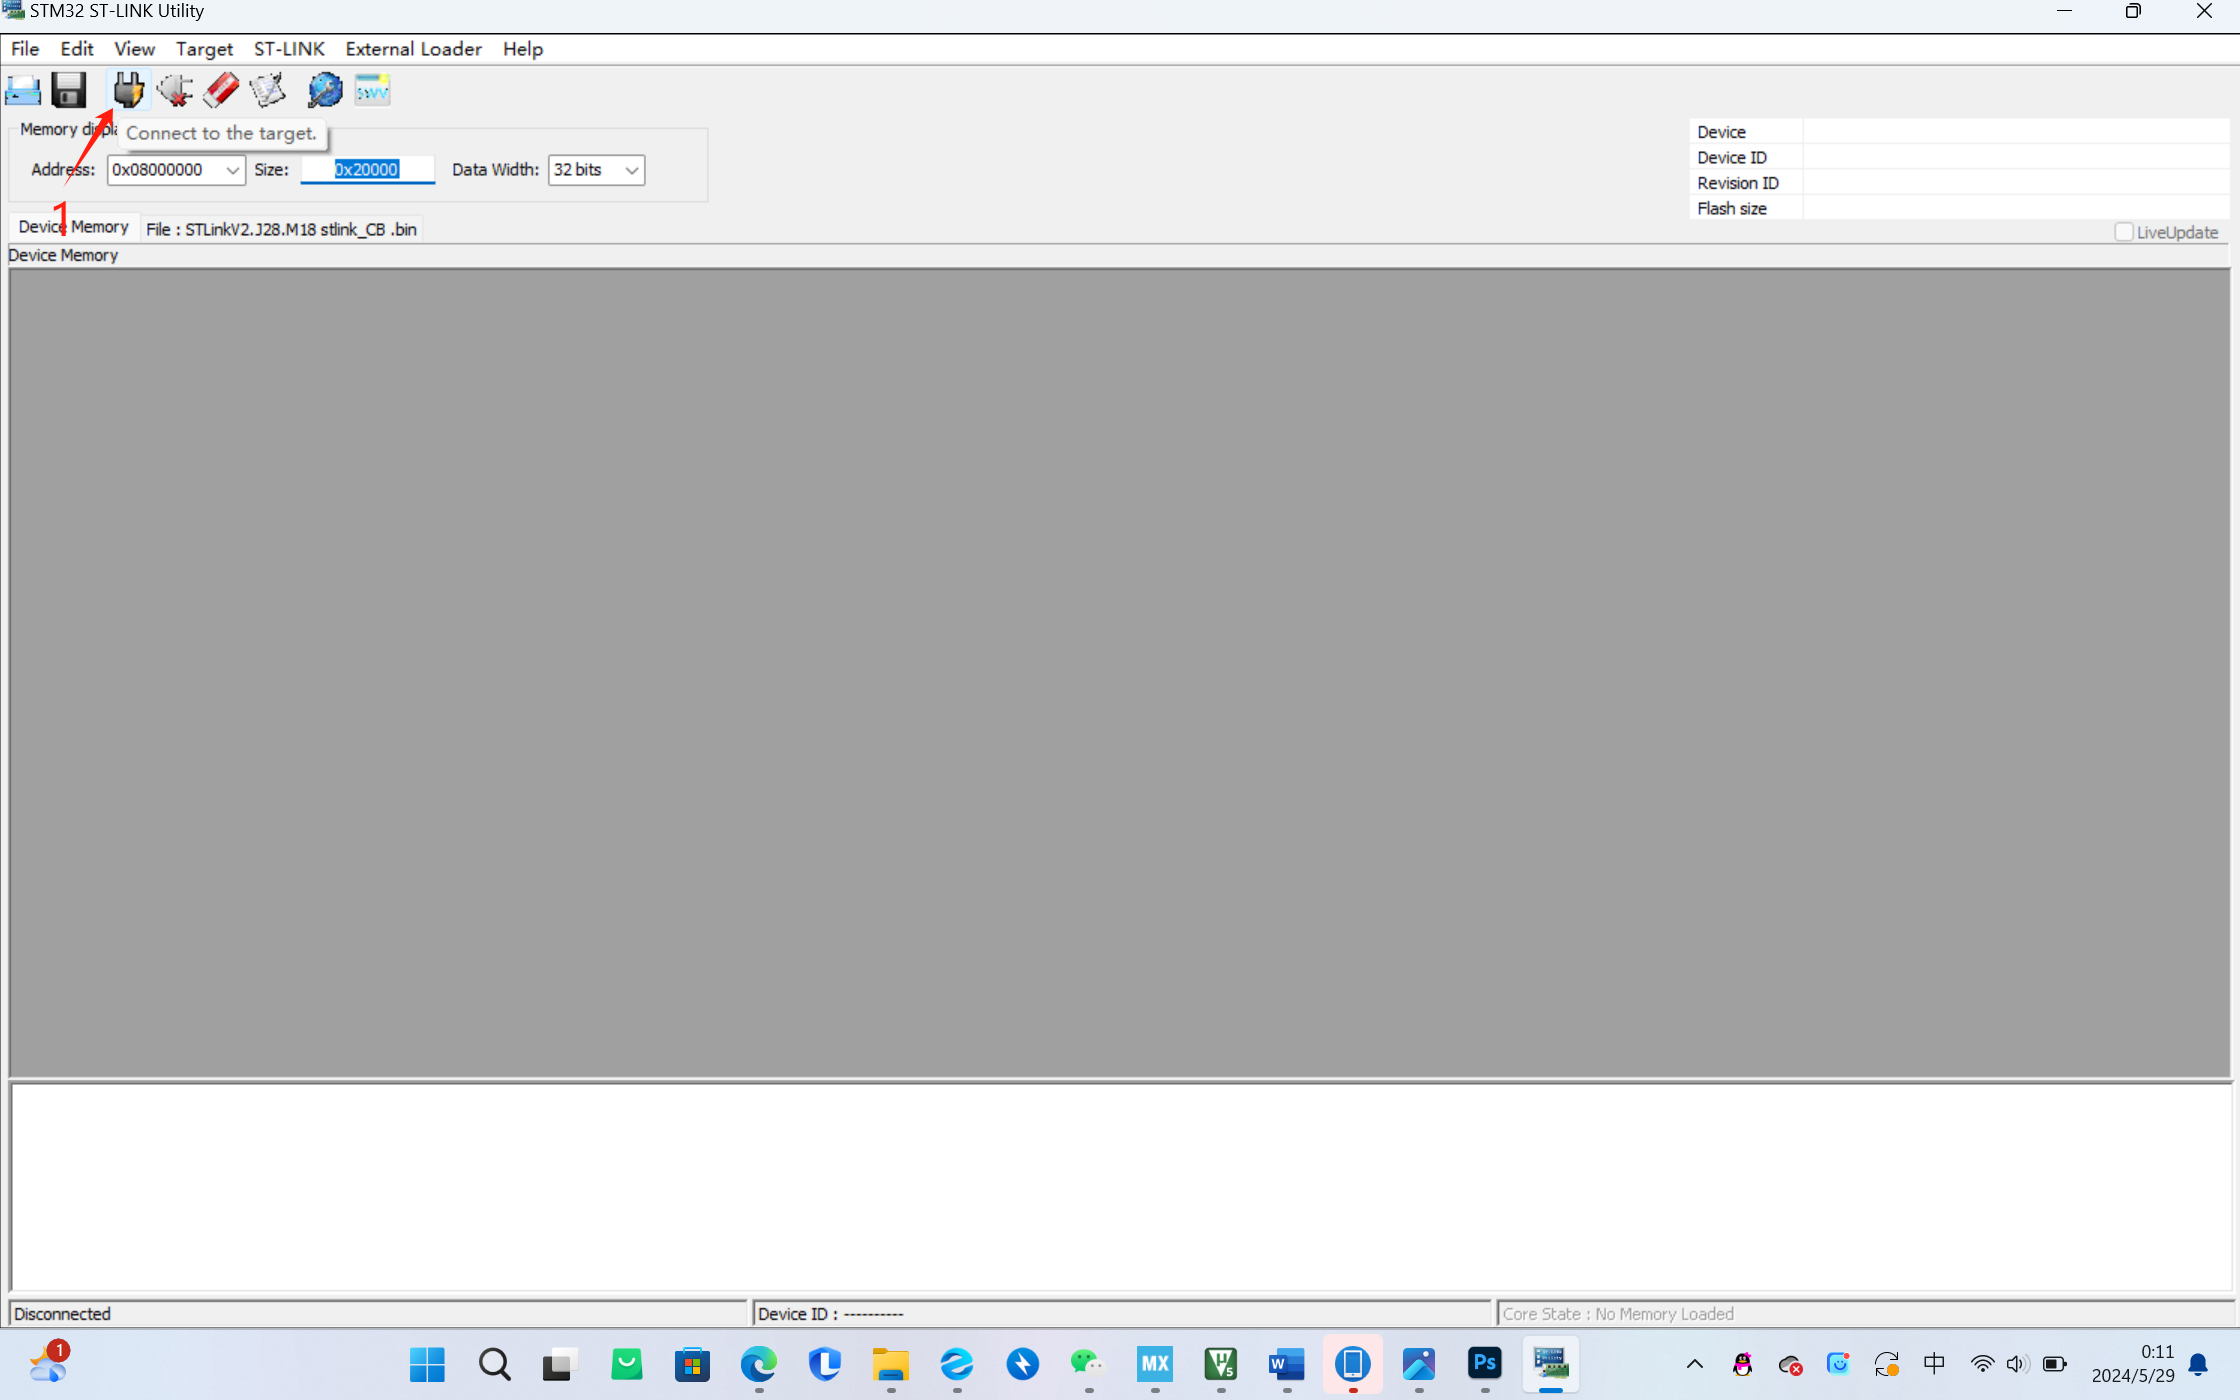The height and width of the screenshot is (1400, 2240).
Task: Toggle the Chinese input method indicator
Action: (x=1934, y=1364)
